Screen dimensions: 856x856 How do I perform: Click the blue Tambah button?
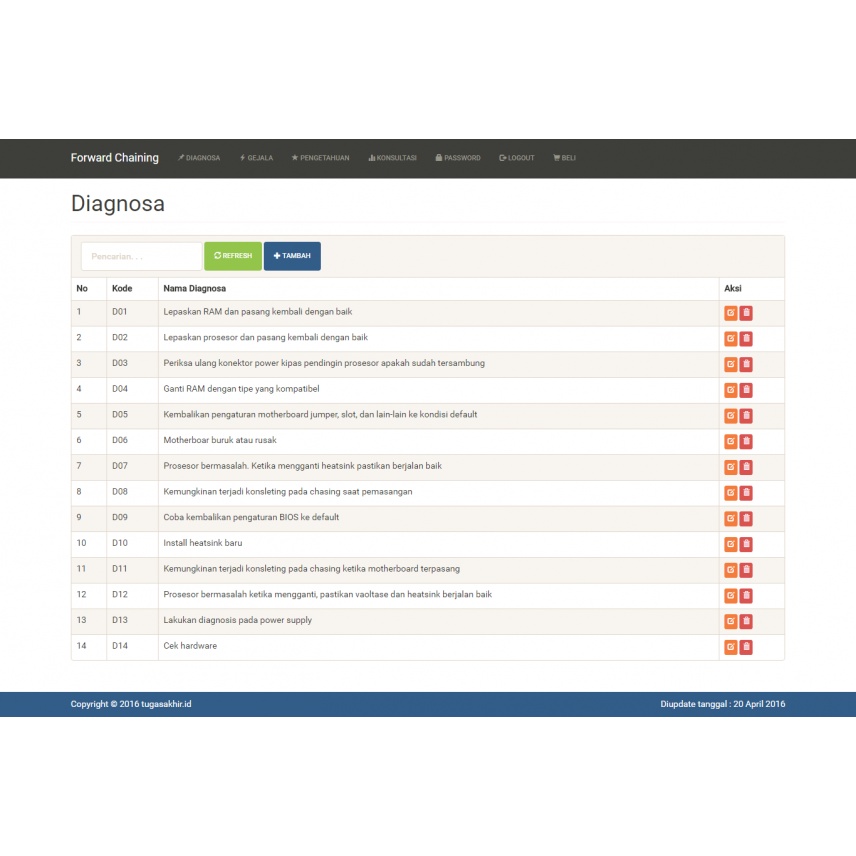pyautogui.click(x=292, y=256)
